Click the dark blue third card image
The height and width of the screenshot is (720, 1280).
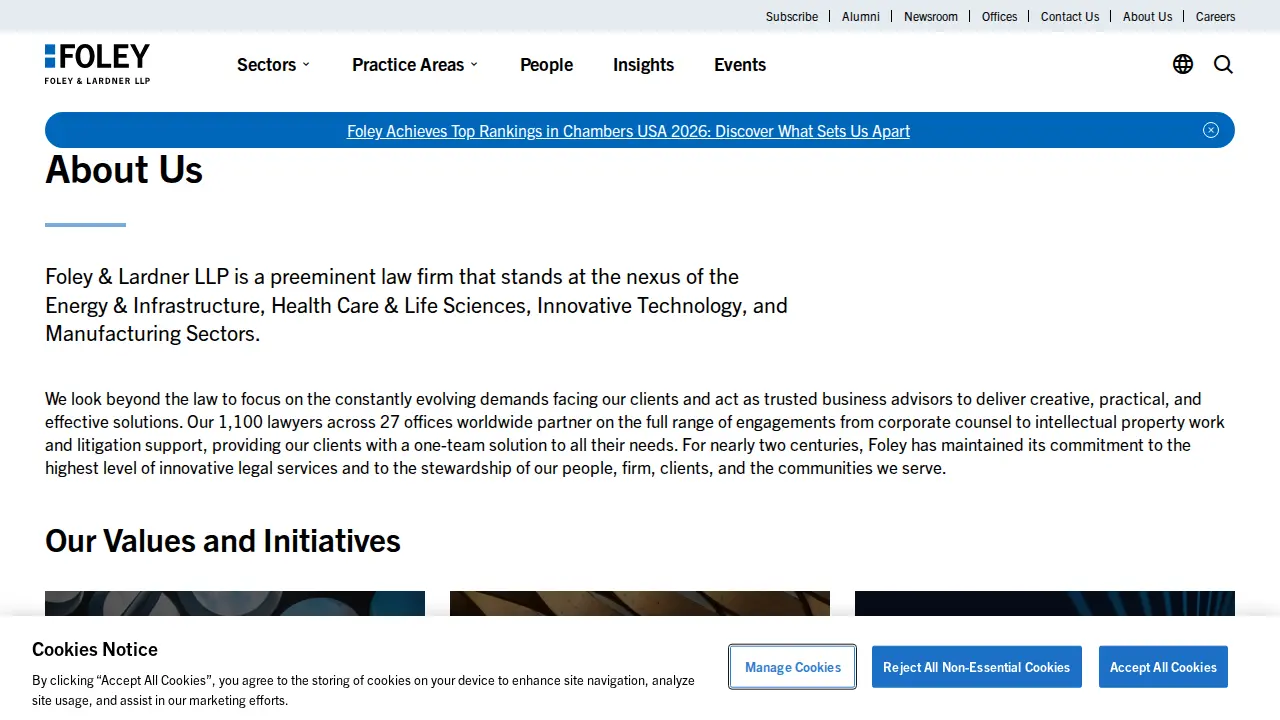click(1045, 603)
